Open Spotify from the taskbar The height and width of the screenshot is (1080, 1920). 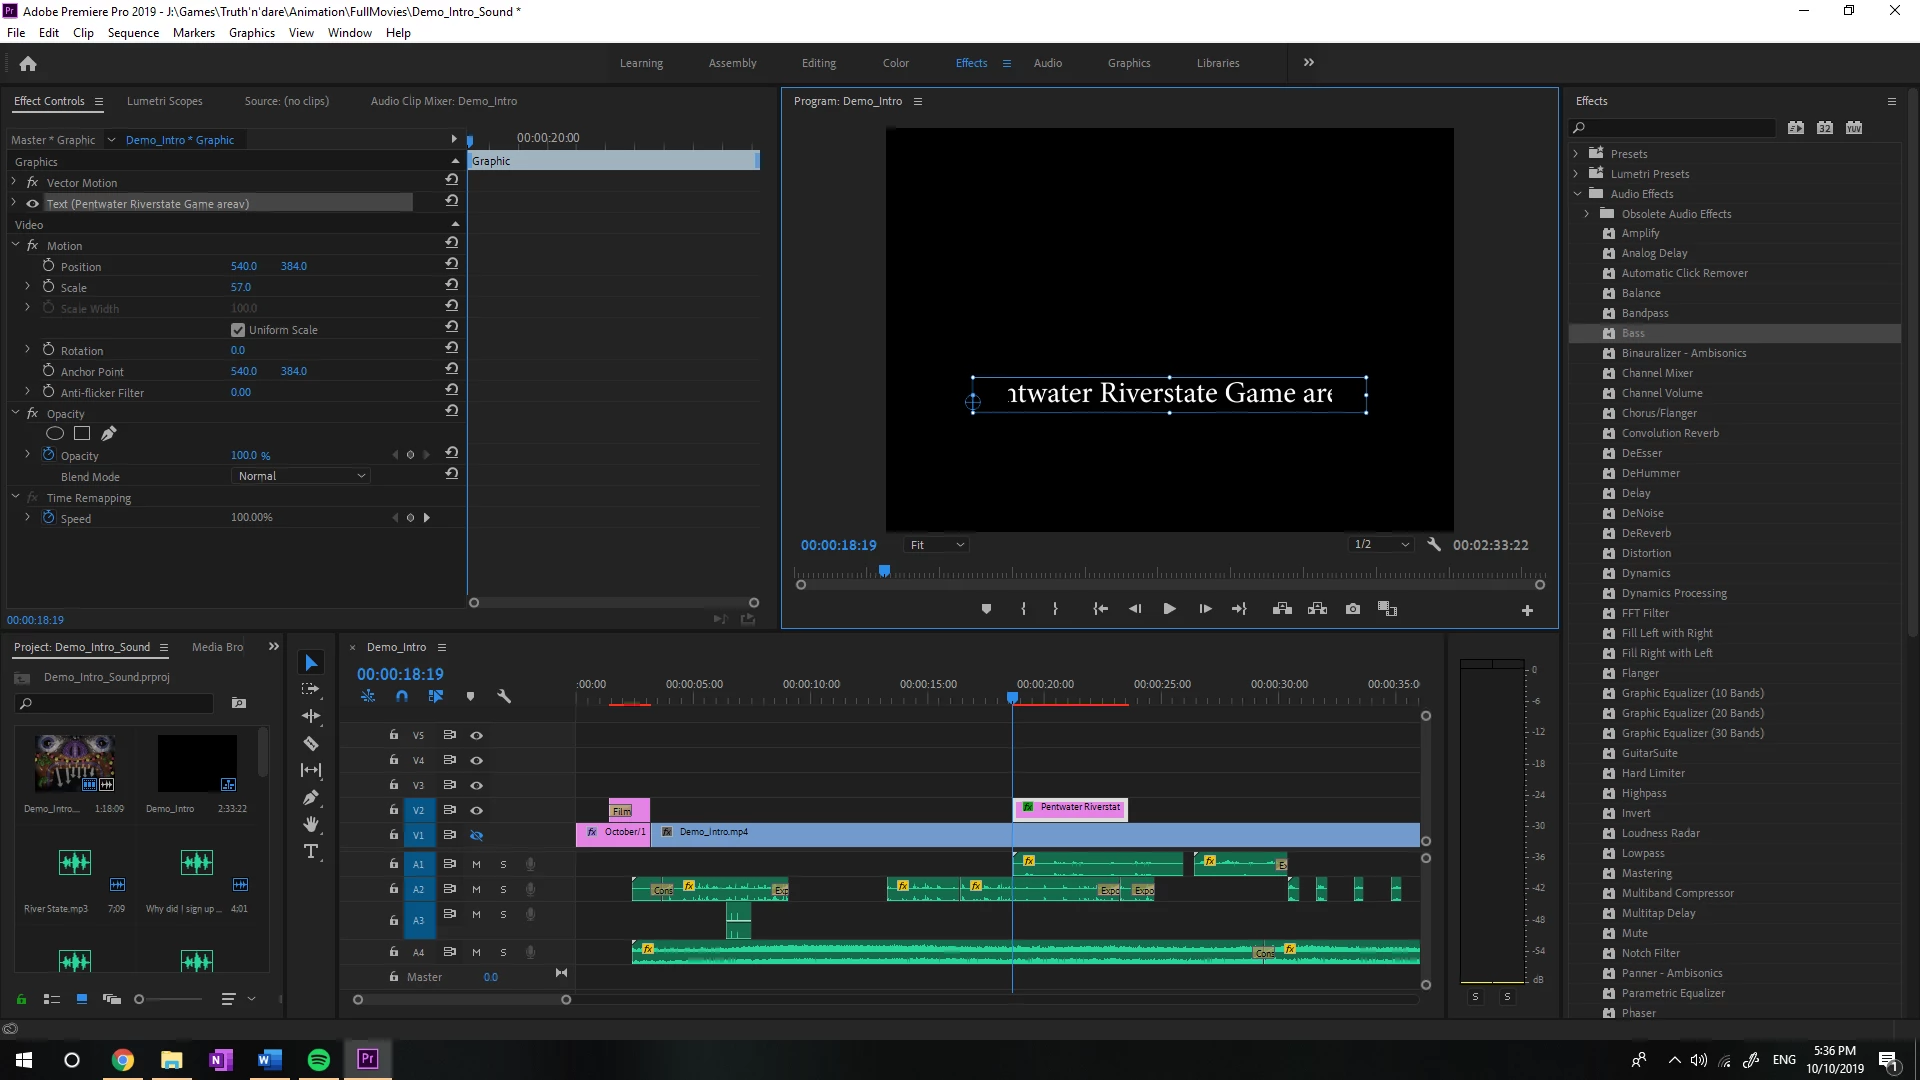319,1060
